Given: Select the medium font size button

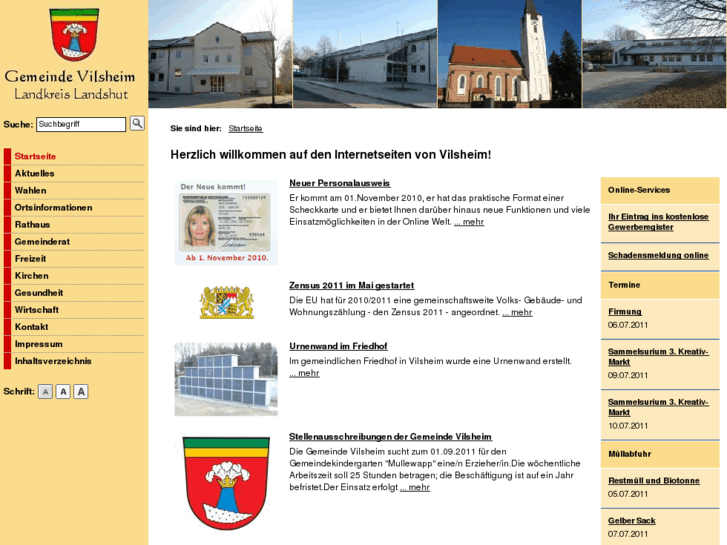Looking at the screenshot, I should click(63, 392).
